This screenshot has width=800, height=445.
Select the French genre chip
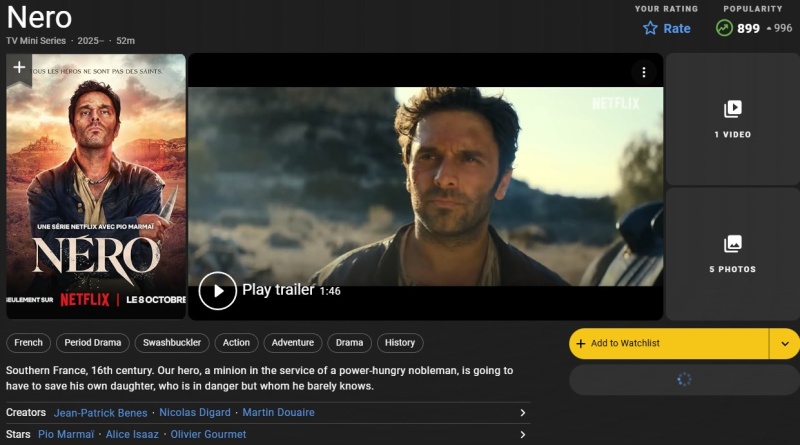(x=28, y=343)
